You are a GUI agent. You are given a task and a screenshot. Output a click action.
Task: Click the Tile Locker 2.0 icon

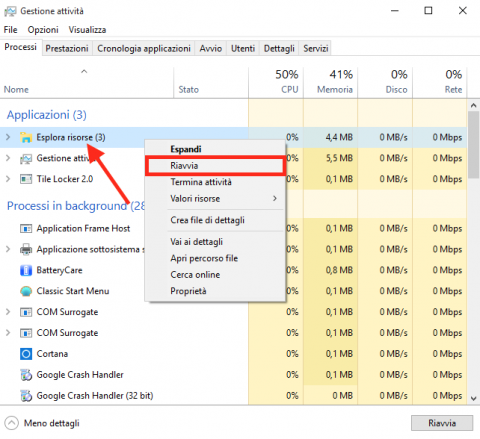coord(26,179)
